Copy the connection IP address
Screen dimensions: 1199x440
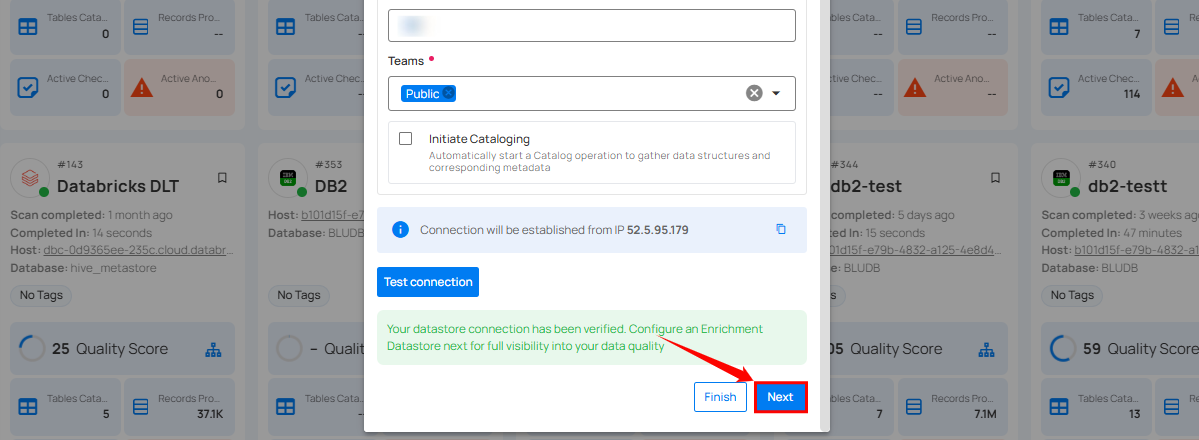point(781,229)
